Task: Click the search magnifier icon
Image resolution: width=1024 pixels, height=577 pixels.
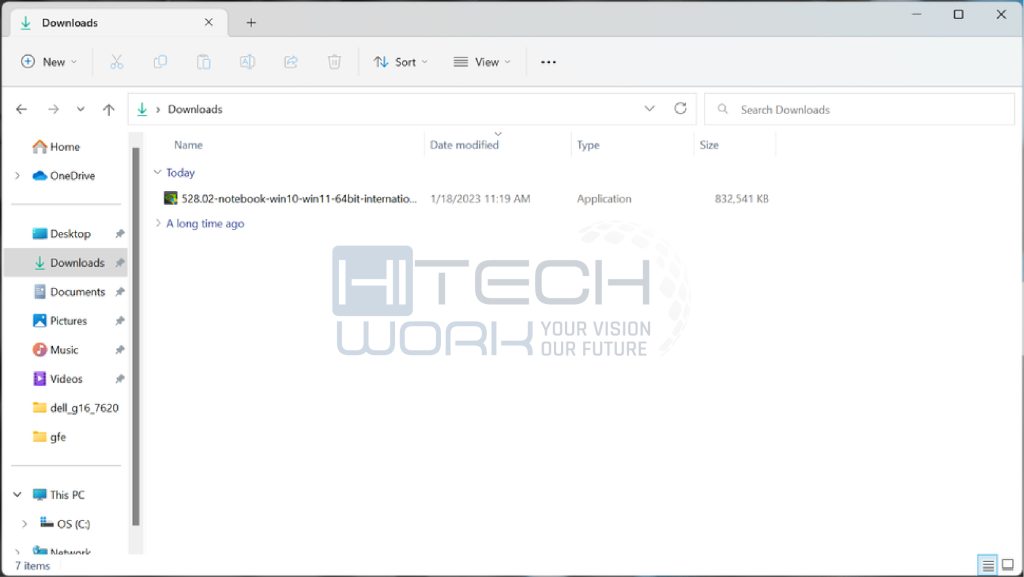Action: [723, 109]
